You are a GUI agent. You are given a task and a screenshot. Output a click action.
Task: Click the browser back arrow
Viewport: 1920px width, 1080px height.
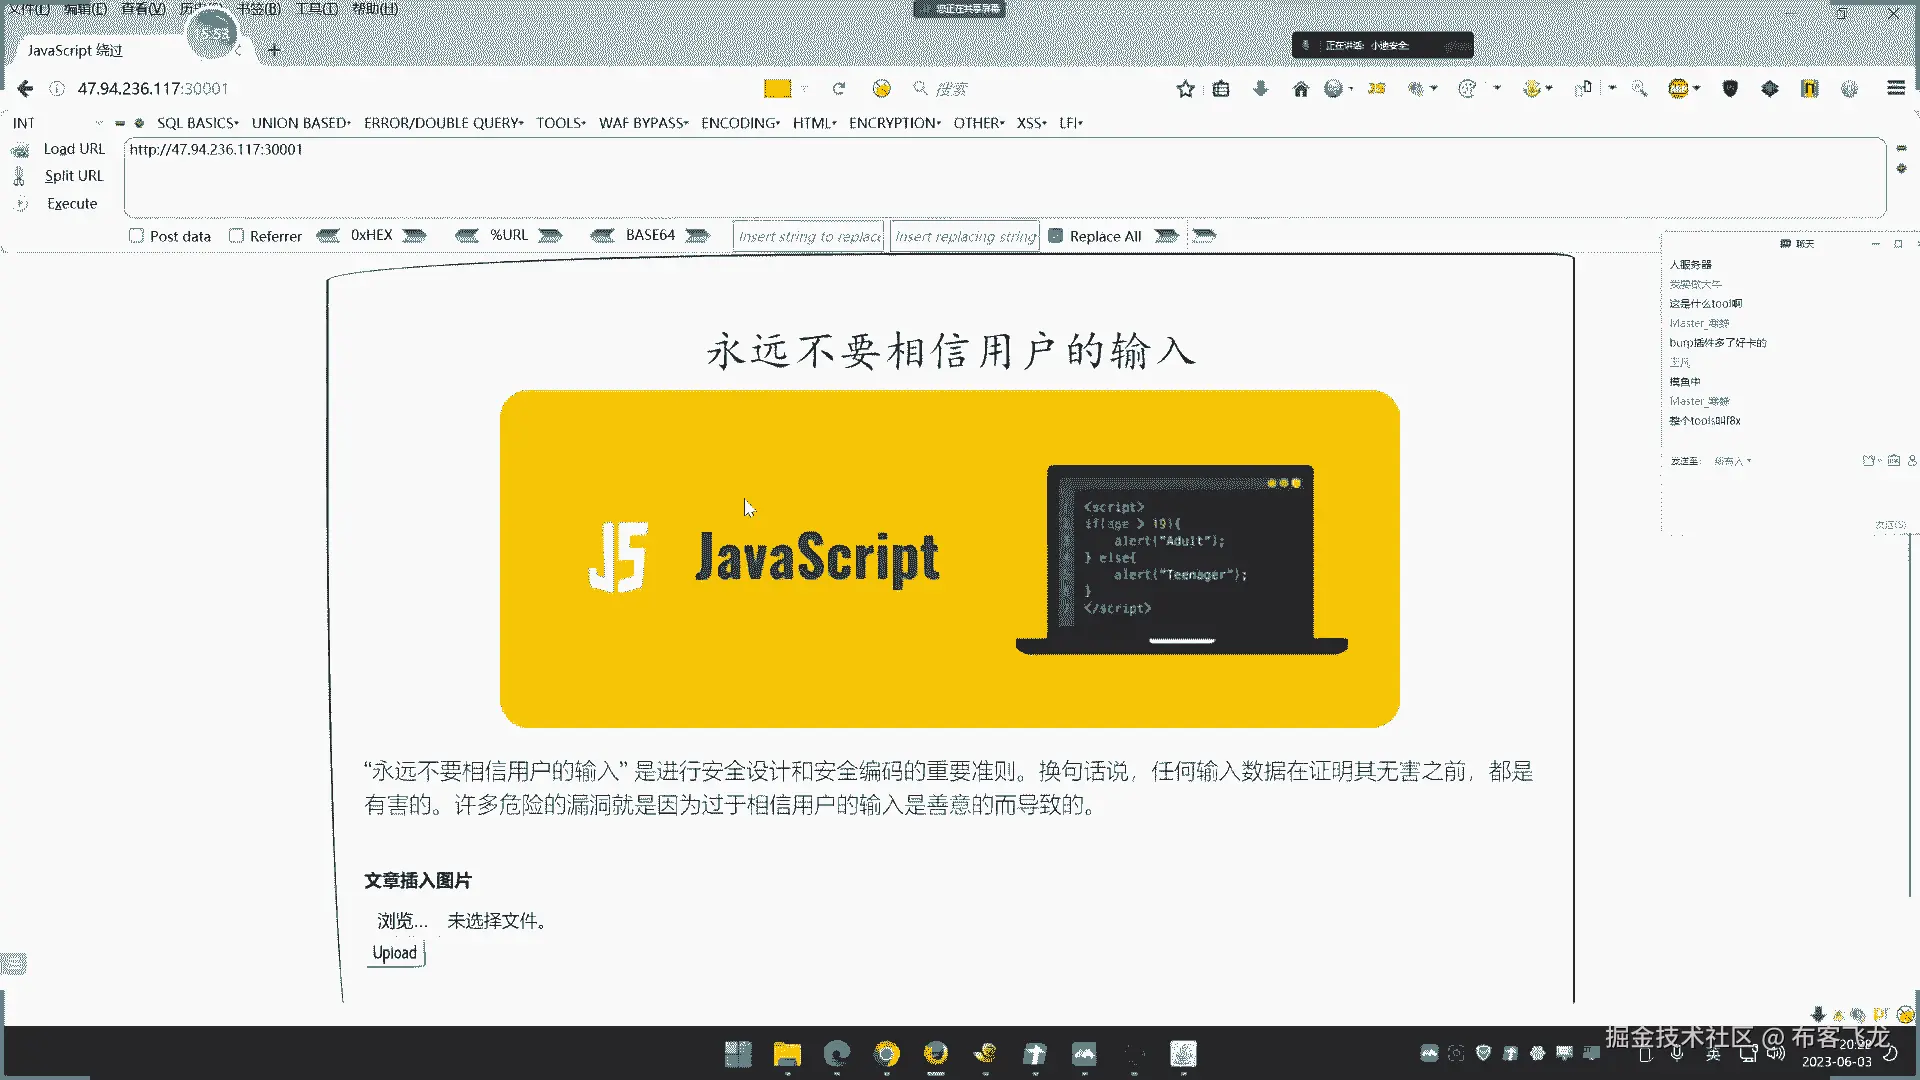pyautogui.click(x=25, y=89)
